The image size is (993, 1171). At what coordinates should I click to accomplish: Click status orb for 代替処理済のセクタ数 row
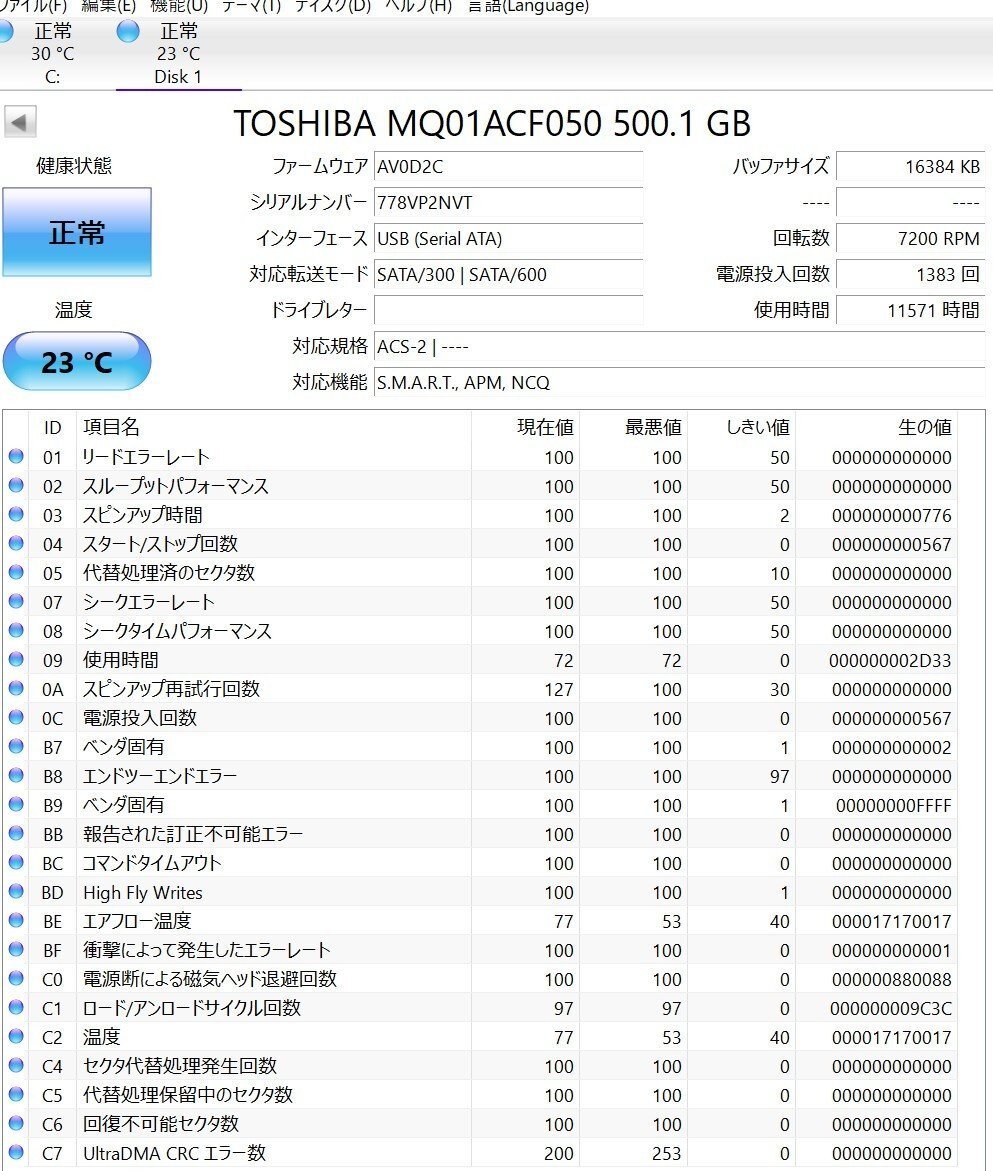click(x=16, y=573)
